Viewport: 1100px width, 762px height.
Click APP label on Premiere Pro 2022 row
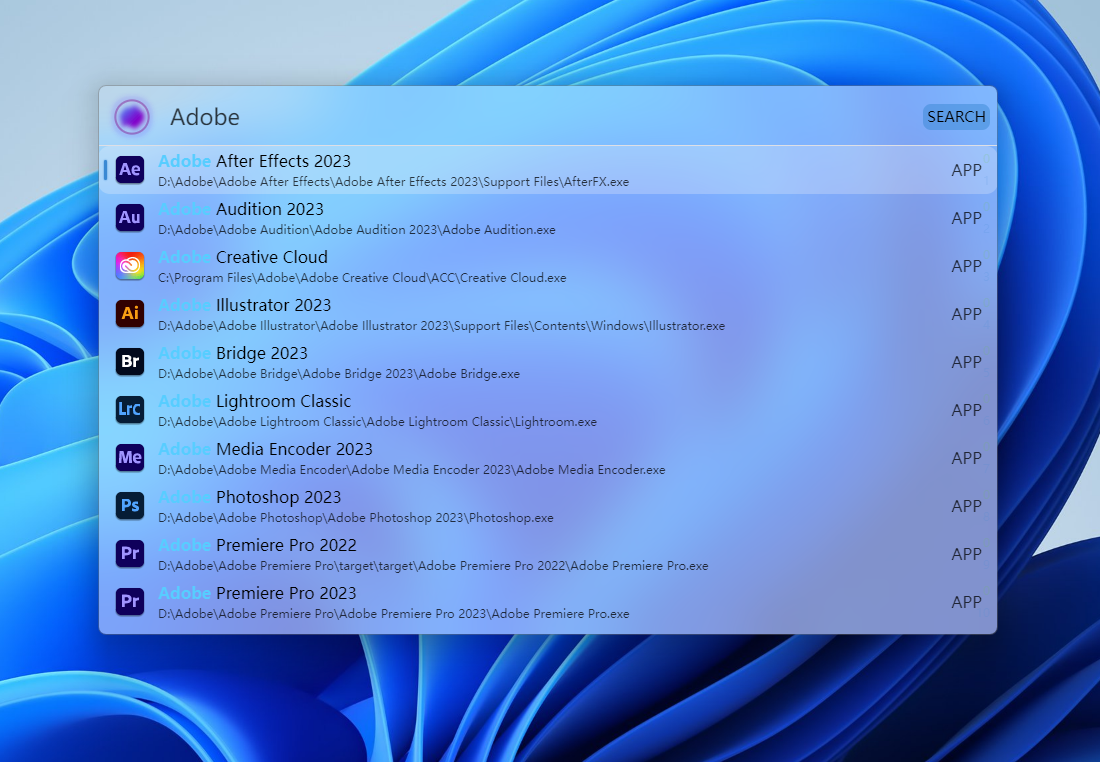click(966, 554)
